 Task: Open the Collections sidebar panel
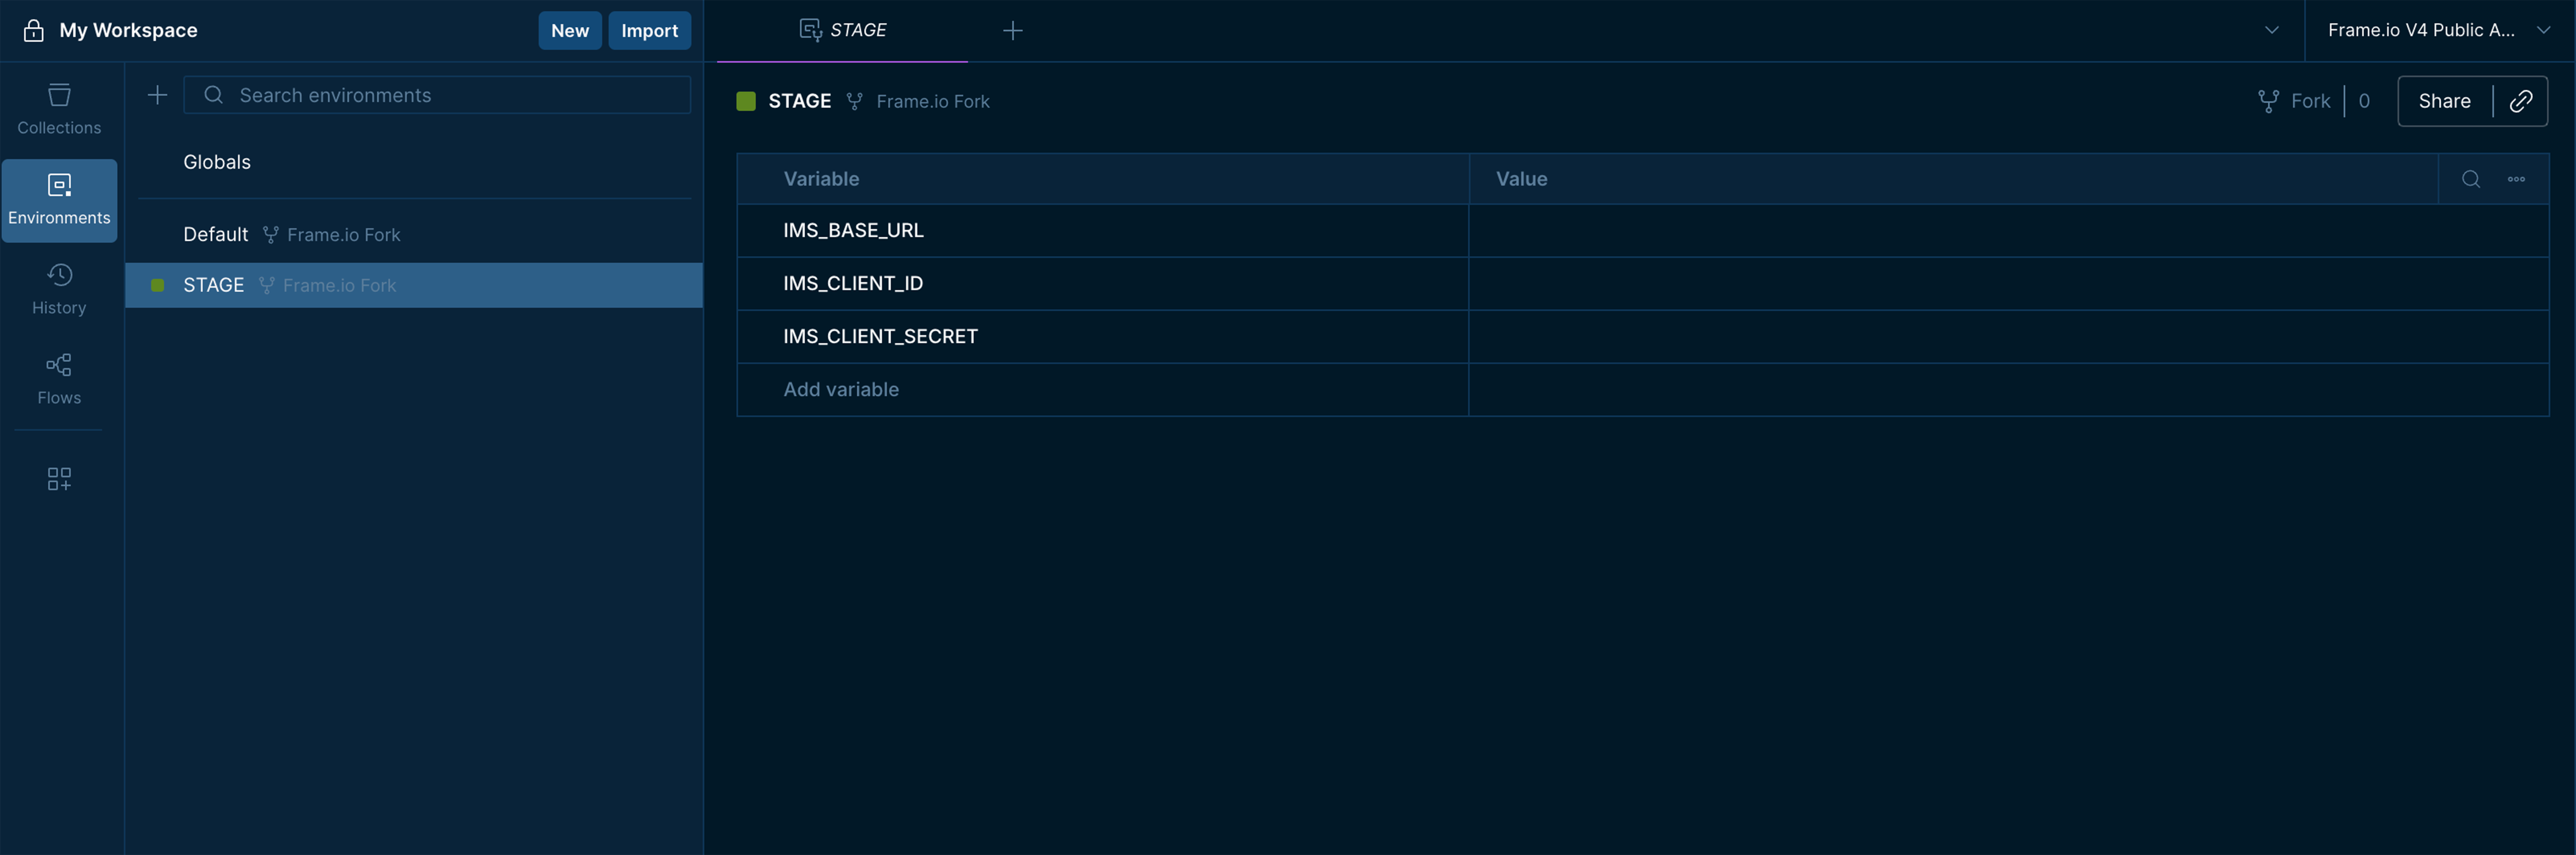pos(59,109)
